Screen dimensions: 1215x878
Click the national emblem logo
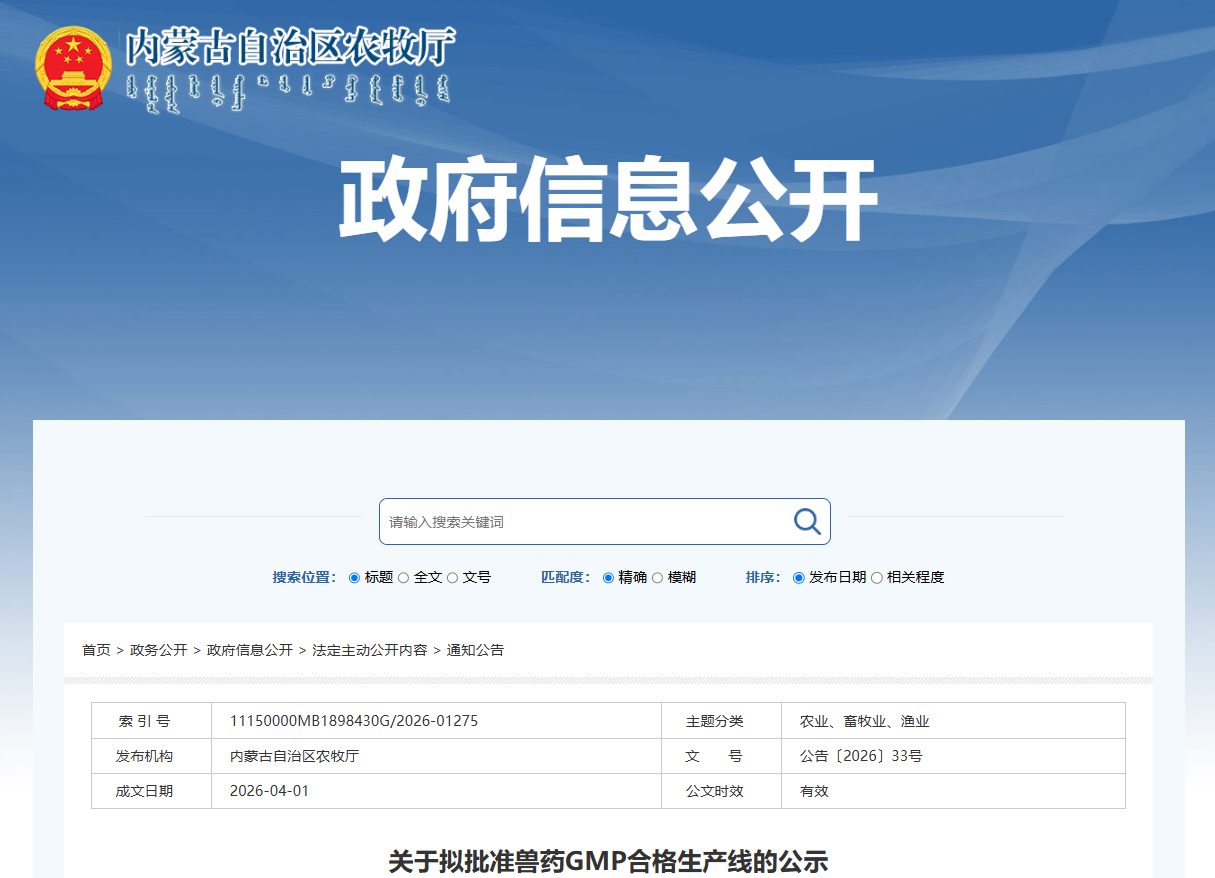tap(73, 69)
